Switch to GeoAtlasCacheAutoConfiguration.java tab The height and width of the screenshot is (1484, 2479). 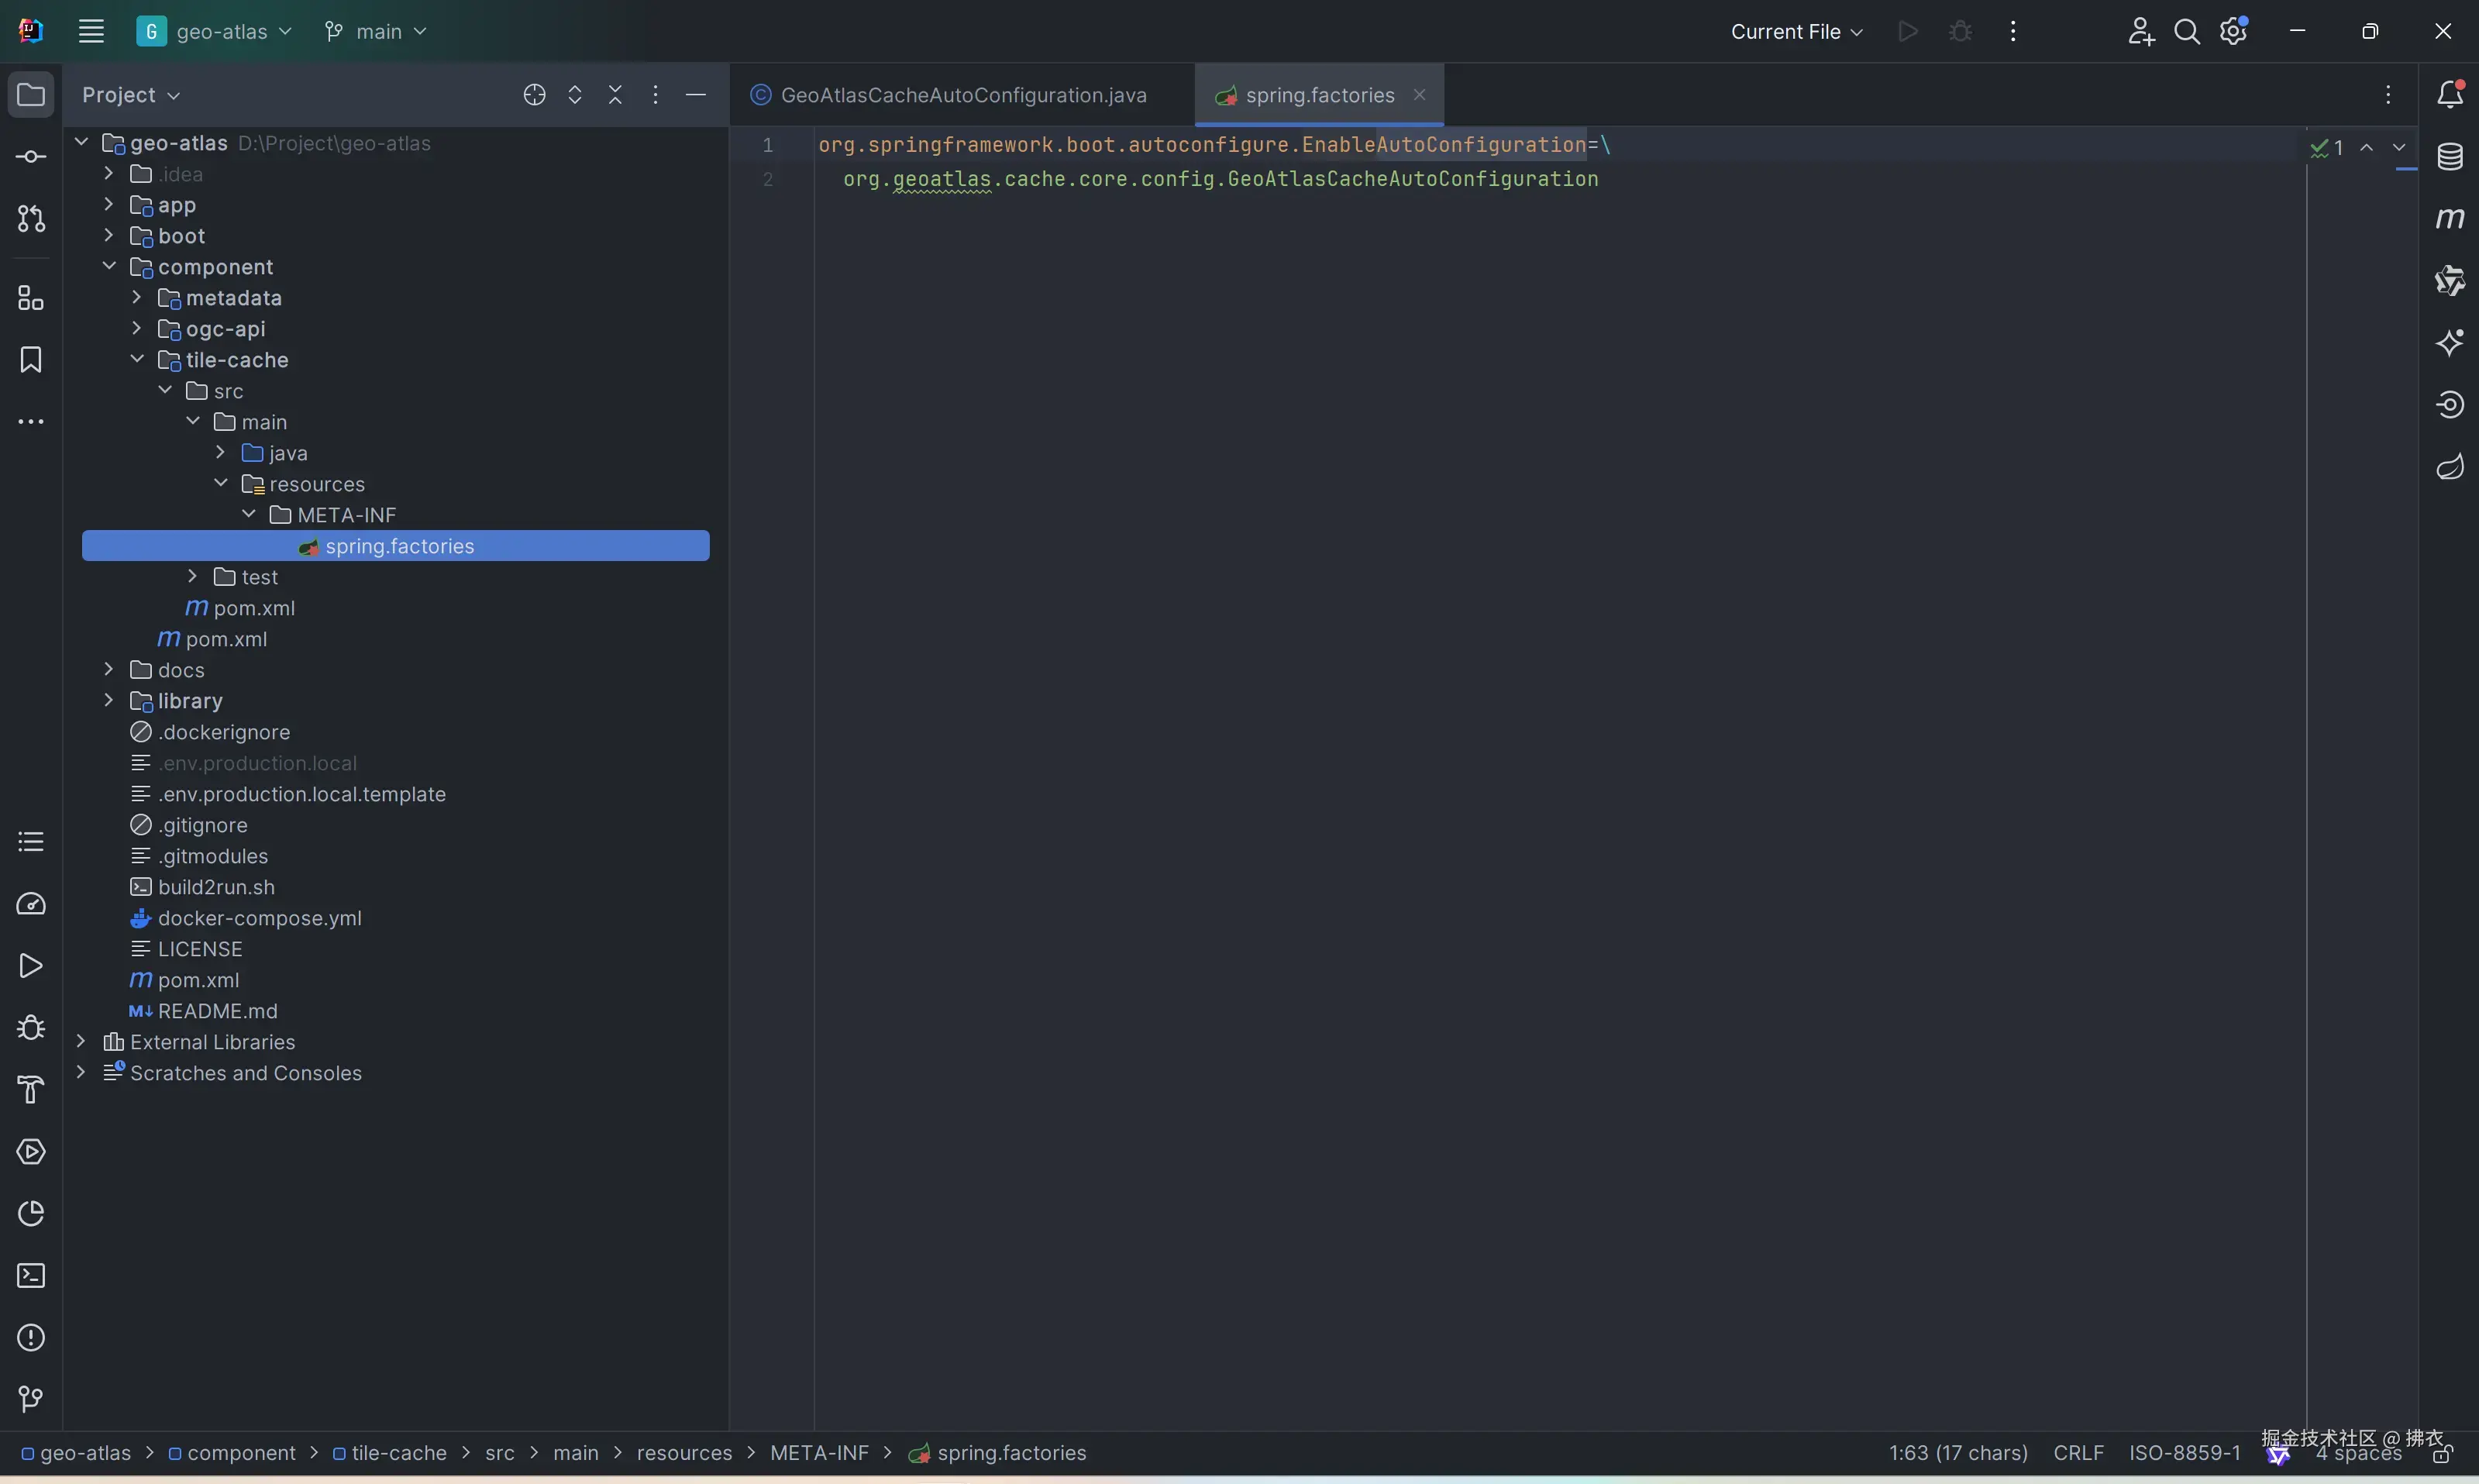962,95
